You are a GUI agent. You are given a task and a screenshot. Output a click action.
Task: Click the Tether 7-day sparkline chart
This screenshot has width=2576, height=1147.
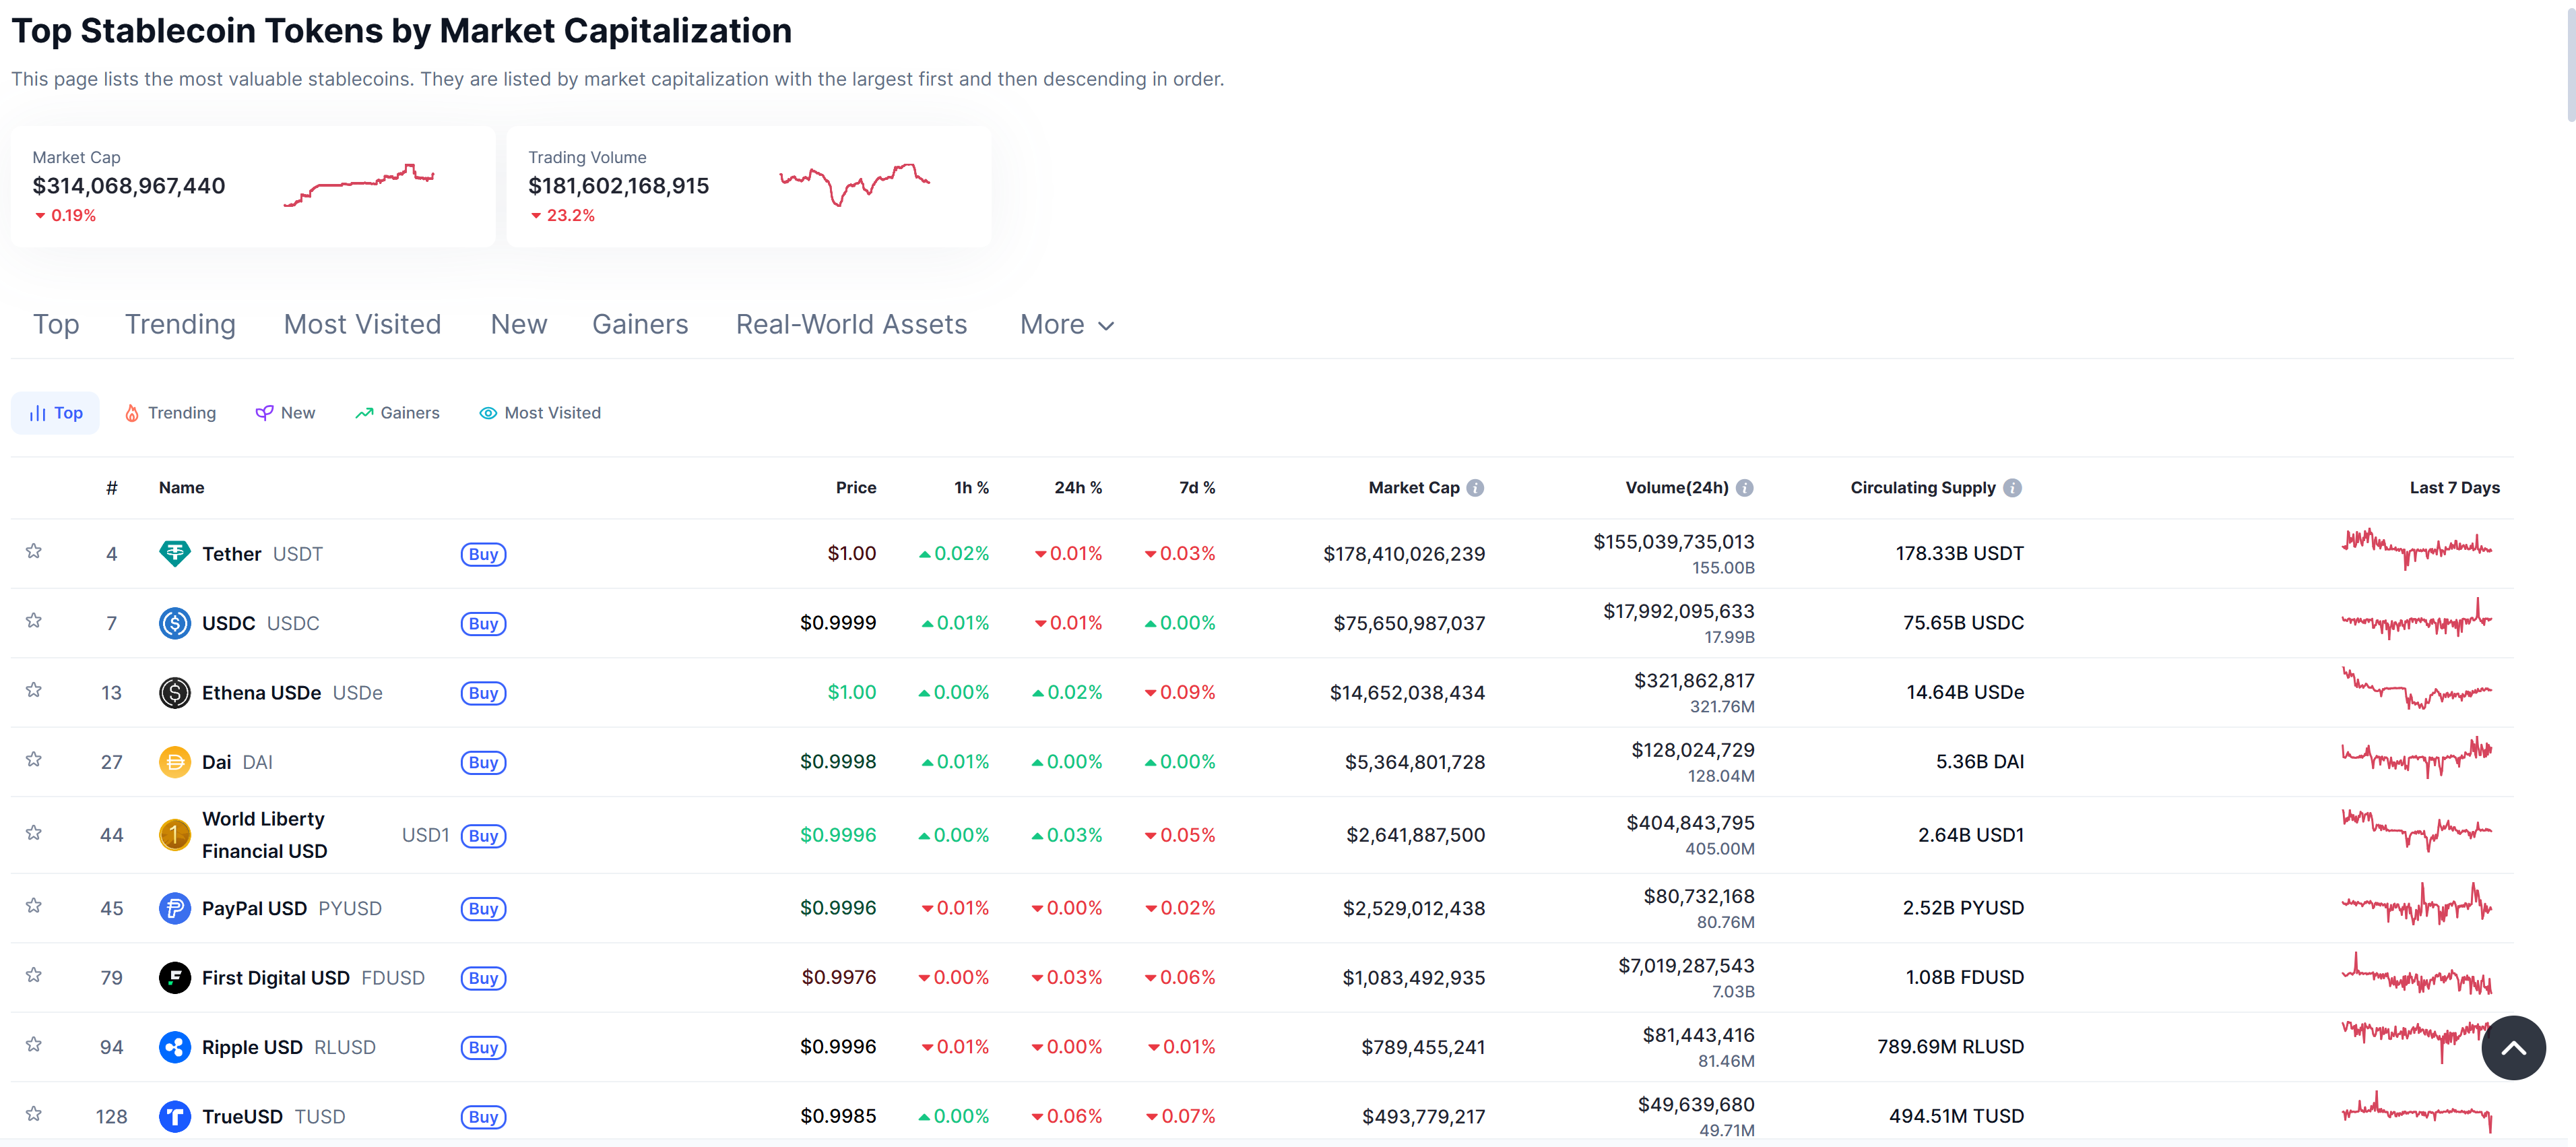point(2416,548)
